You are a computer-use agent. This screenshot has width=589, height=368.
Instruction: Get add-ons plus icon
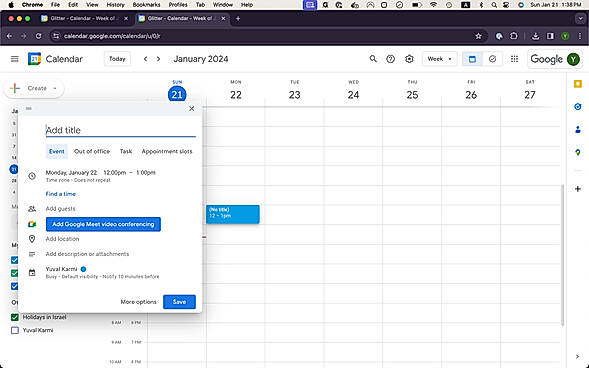578,189
